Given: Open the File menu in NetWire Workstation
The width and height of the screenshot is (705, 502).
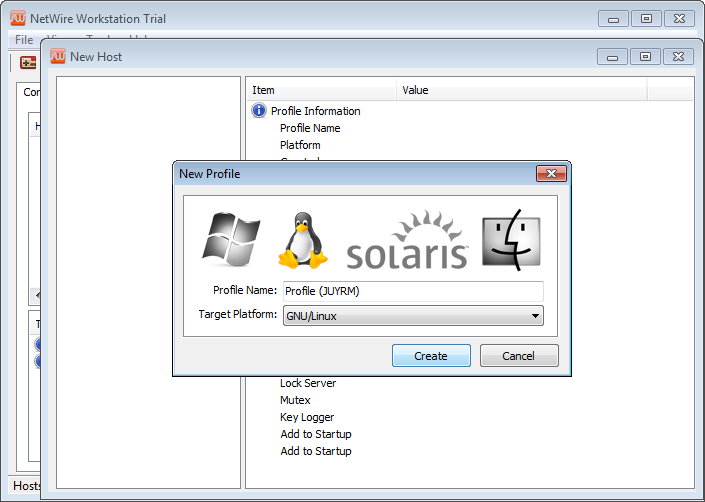Looking at the screenshot, I should click(24, 40).
